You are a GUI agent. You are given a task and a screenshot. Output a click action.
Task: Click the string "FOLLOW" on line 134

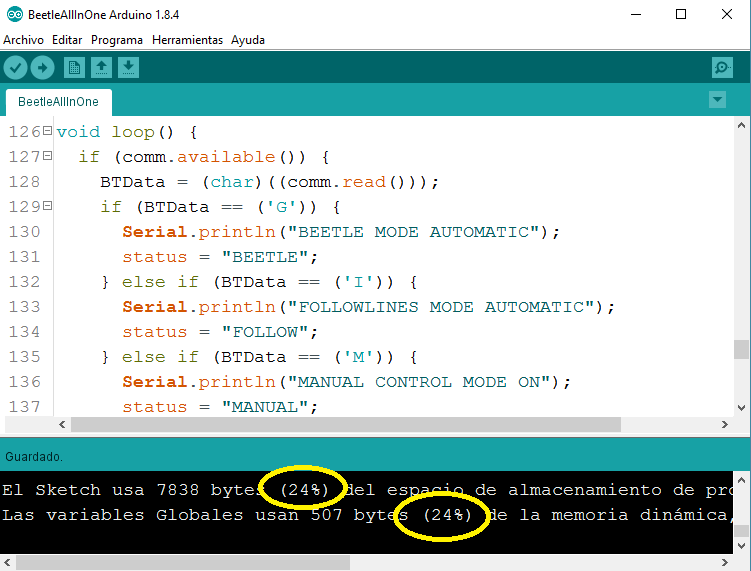click(265, 332)
